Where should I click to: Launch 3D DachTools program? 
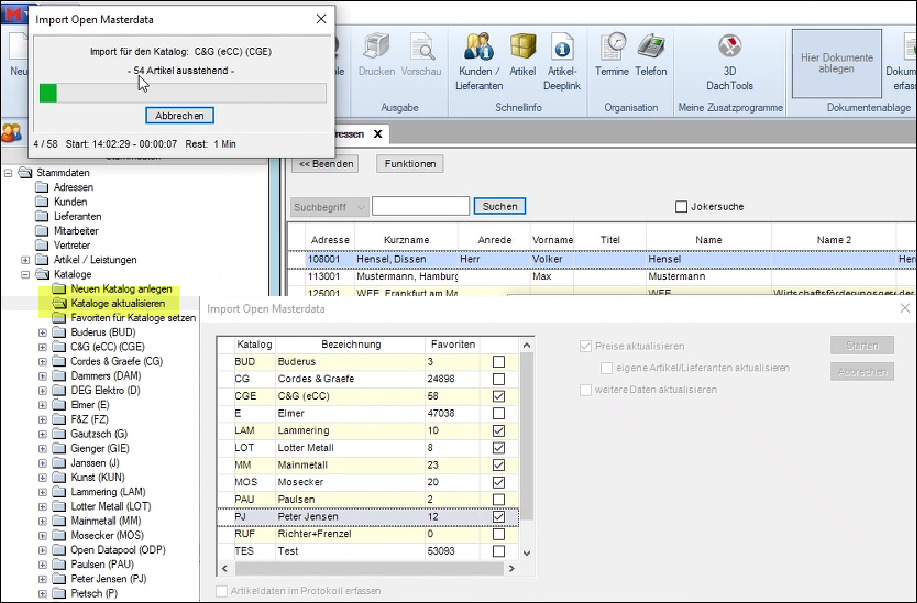tap(729, 61)
